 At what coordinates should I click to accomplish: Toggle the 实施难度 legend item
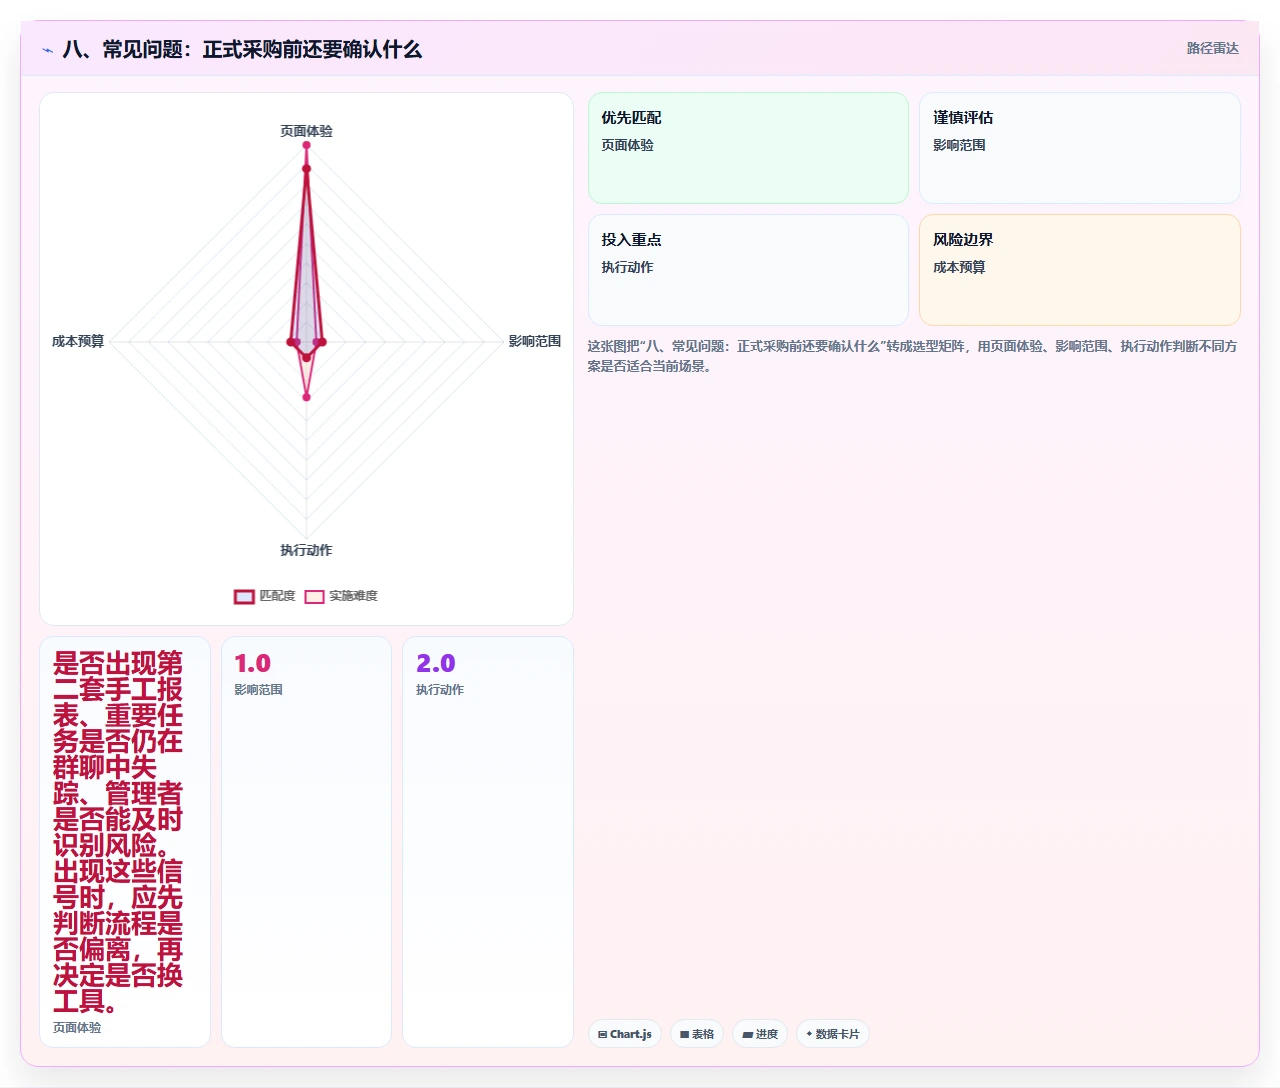click(x=341, y=596)
